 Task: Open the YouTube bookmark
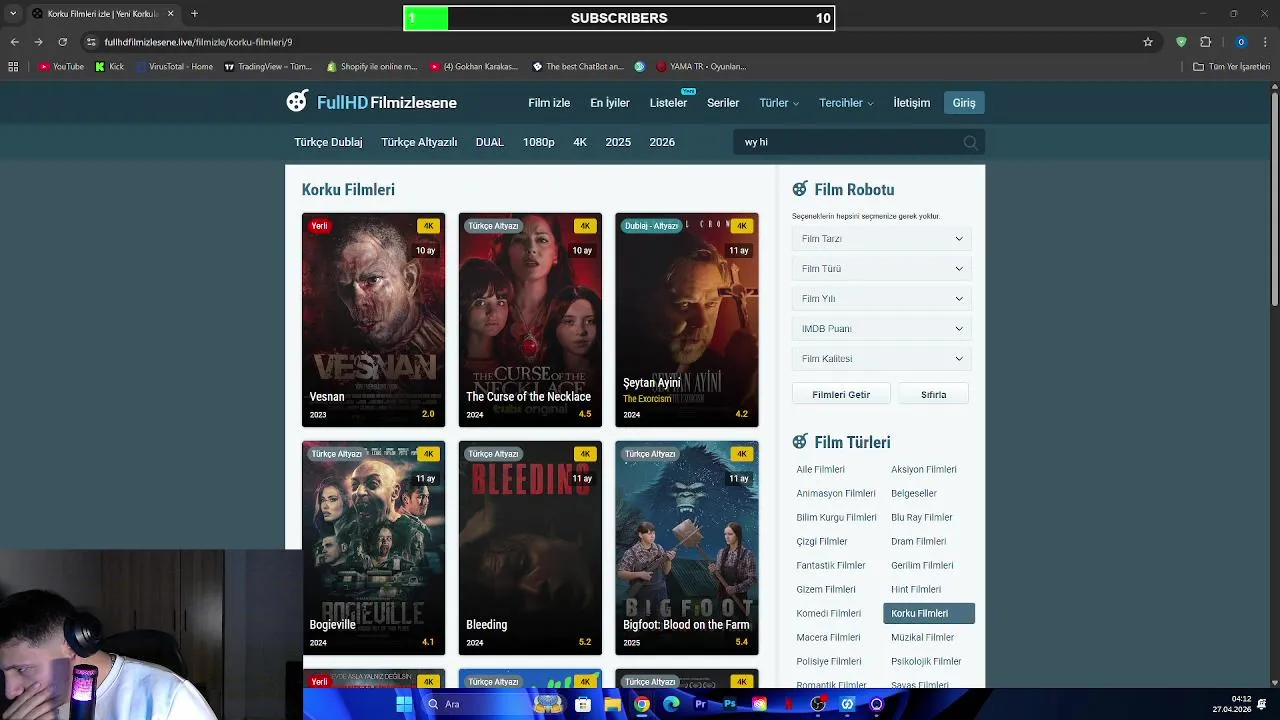pos(61,67)
